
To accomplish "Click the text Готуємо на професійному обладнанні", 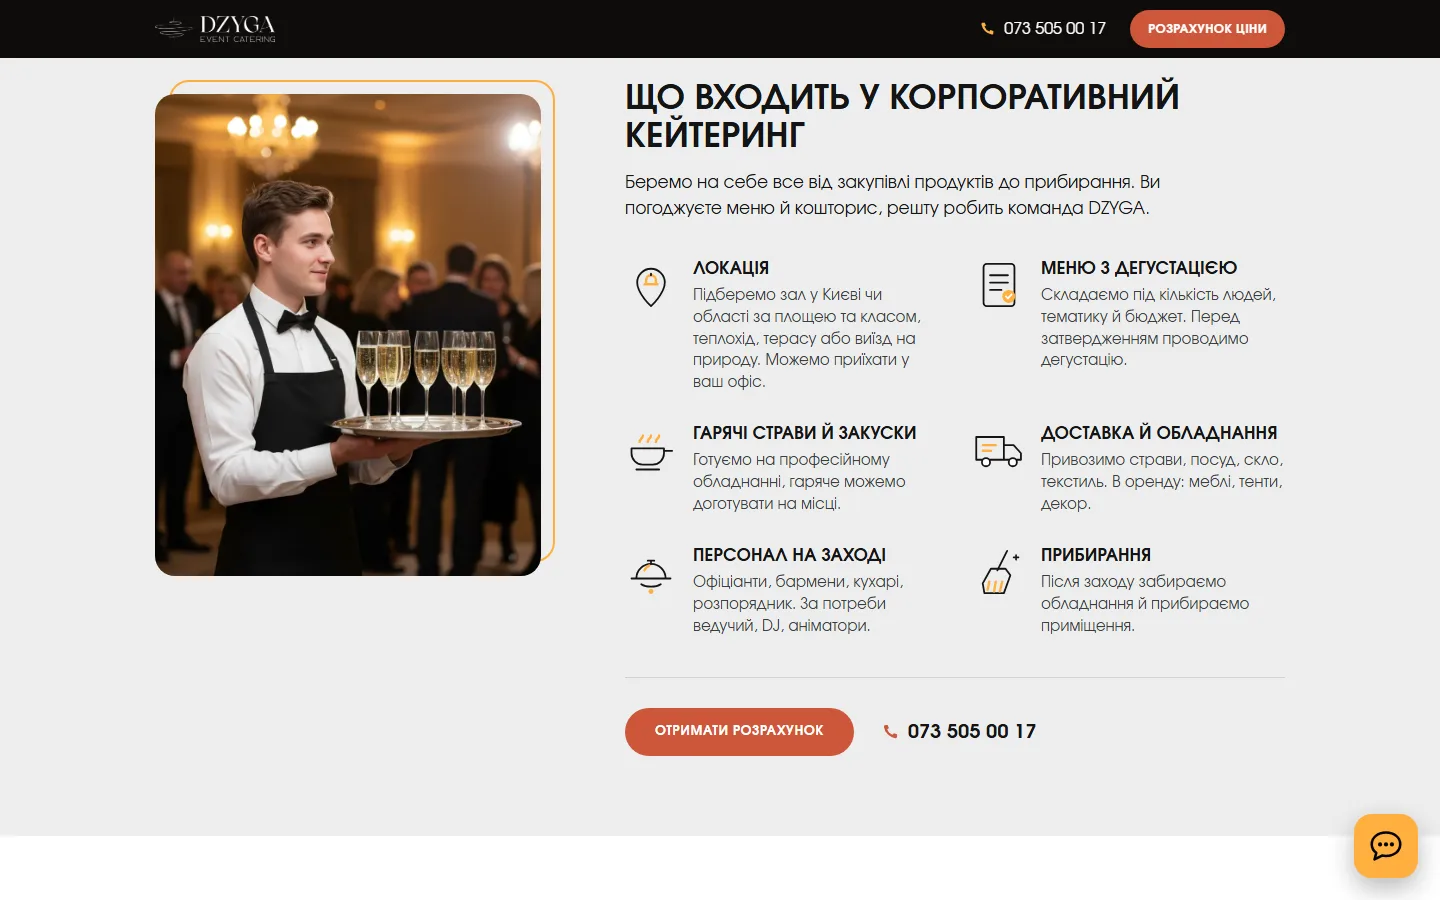I will (800, 481).
